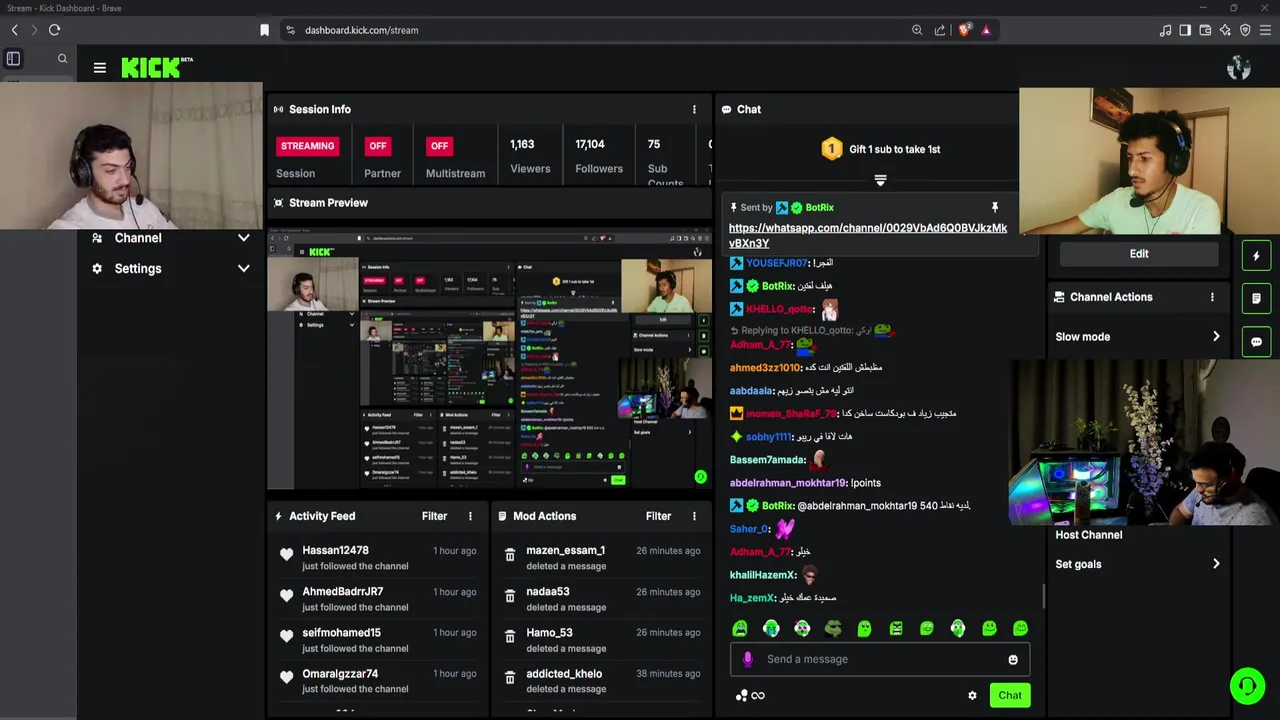This screenshot has height=720, width=1280.
Task: Unpin the BotRix pinned message
Action: [x=994, y=207]
